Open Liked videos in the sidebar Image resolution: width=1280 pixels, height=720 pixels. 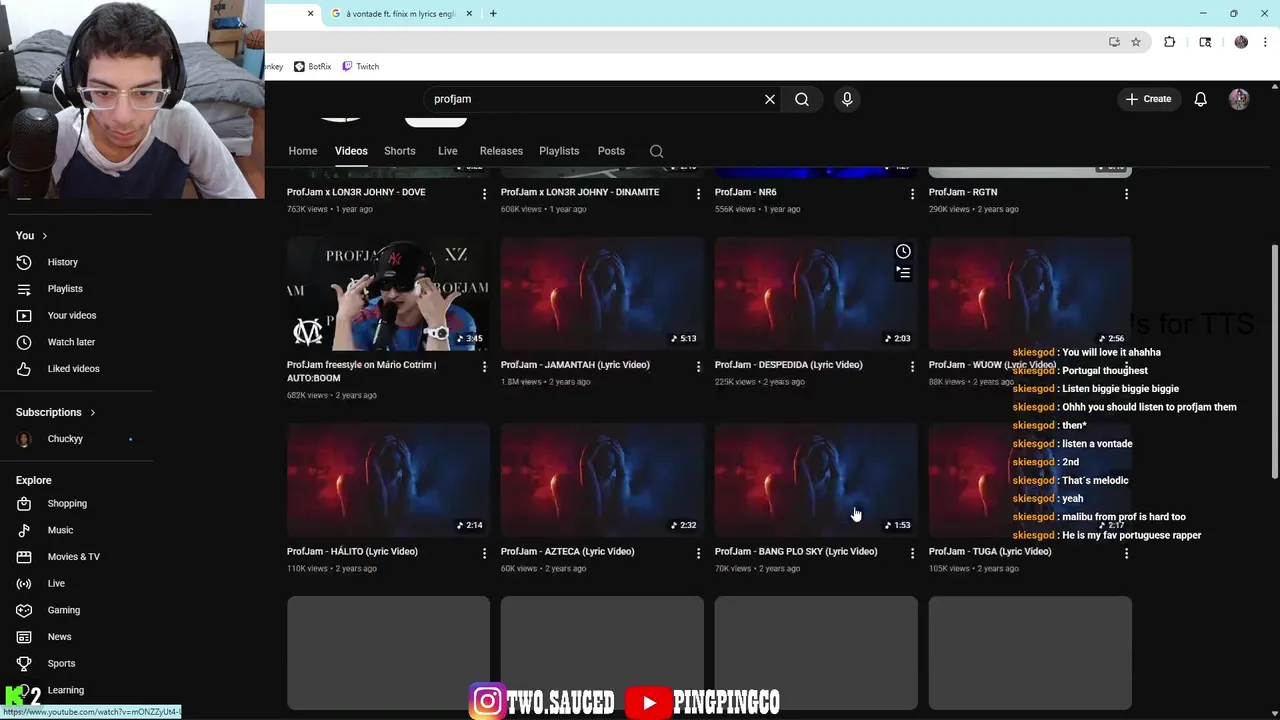(76, 369)
